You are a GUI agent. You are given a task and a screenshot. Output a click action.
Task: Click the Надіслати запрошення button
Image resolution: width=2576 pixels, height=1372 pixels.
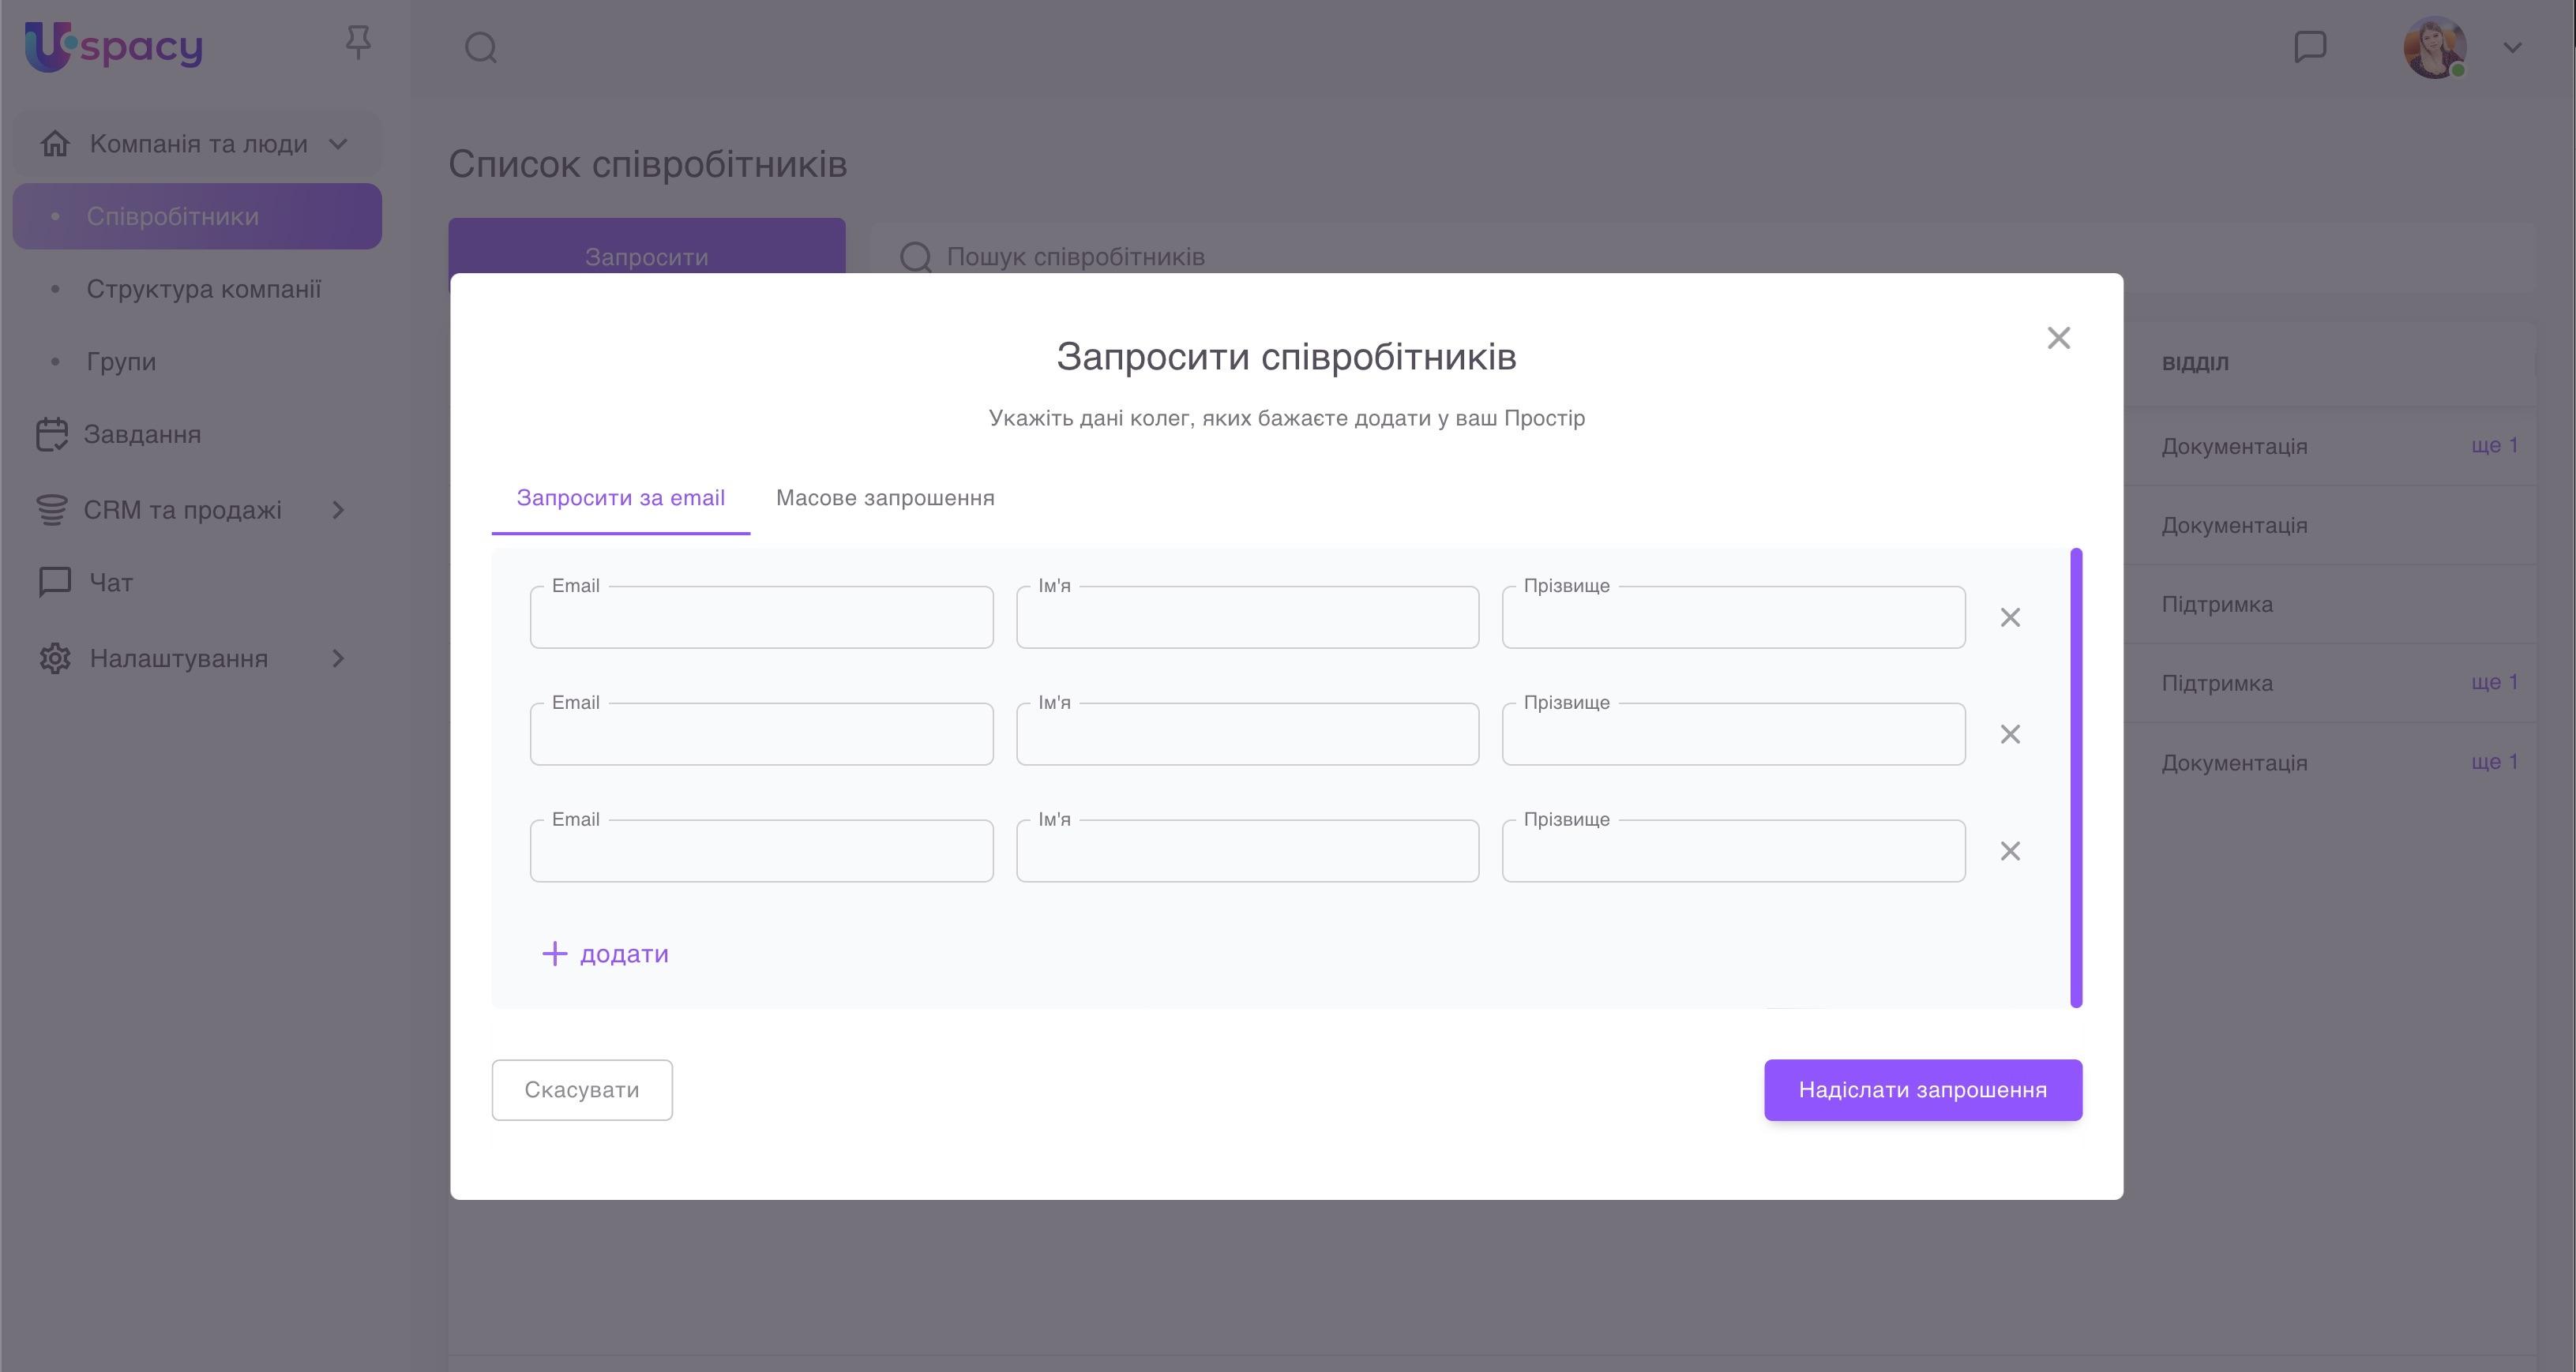tap(1922, 1090)
